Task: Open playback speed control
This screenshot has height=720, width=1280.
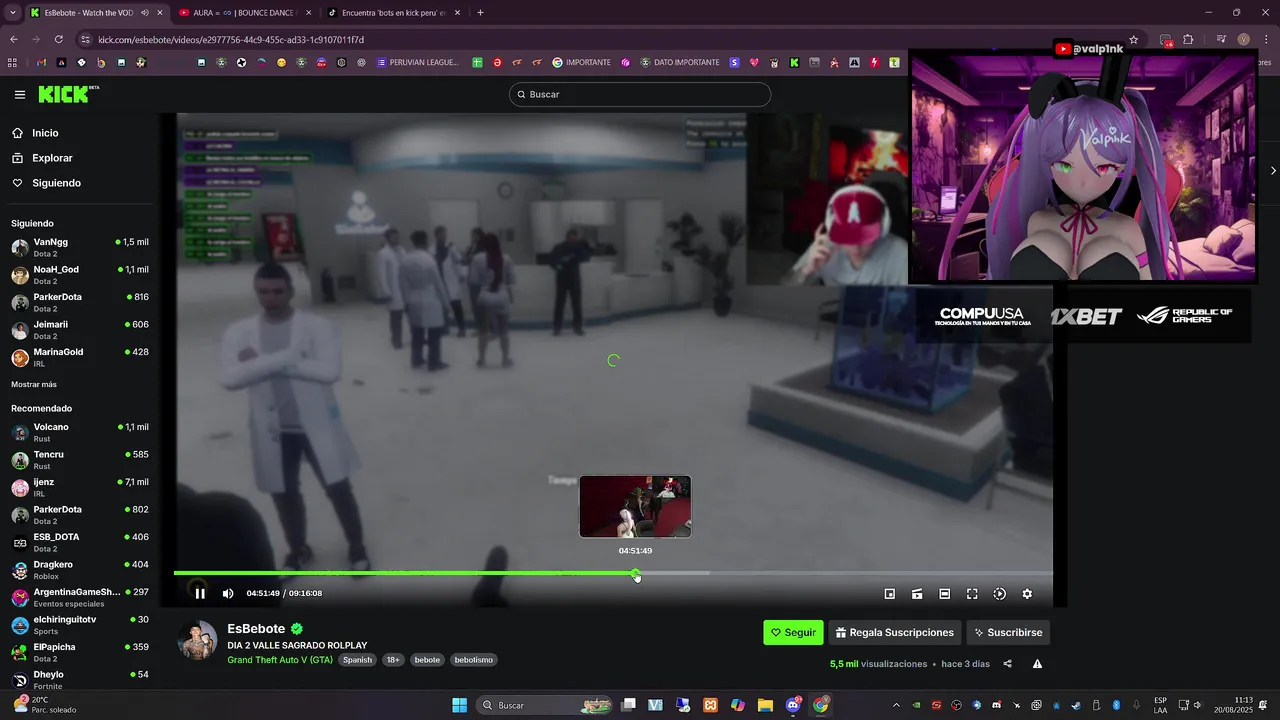Action: pos(999,594)
